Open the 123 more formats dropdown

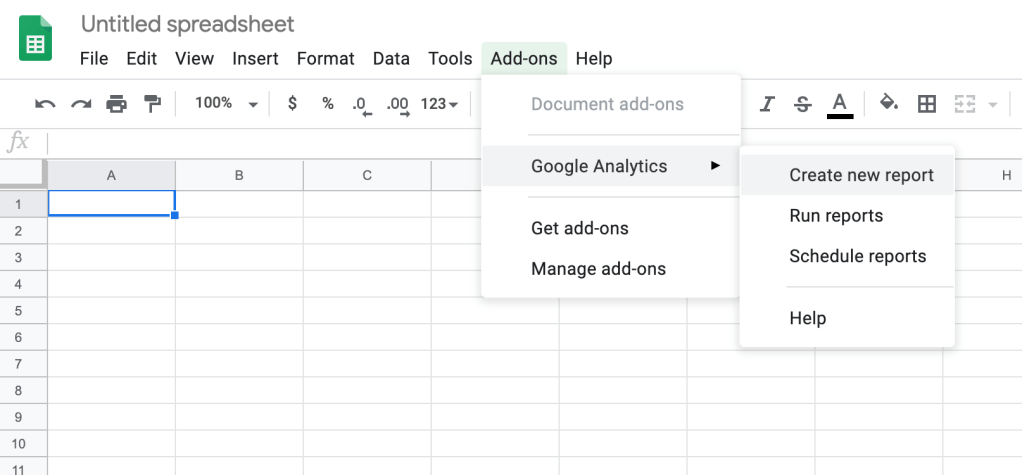click(439, 104)
